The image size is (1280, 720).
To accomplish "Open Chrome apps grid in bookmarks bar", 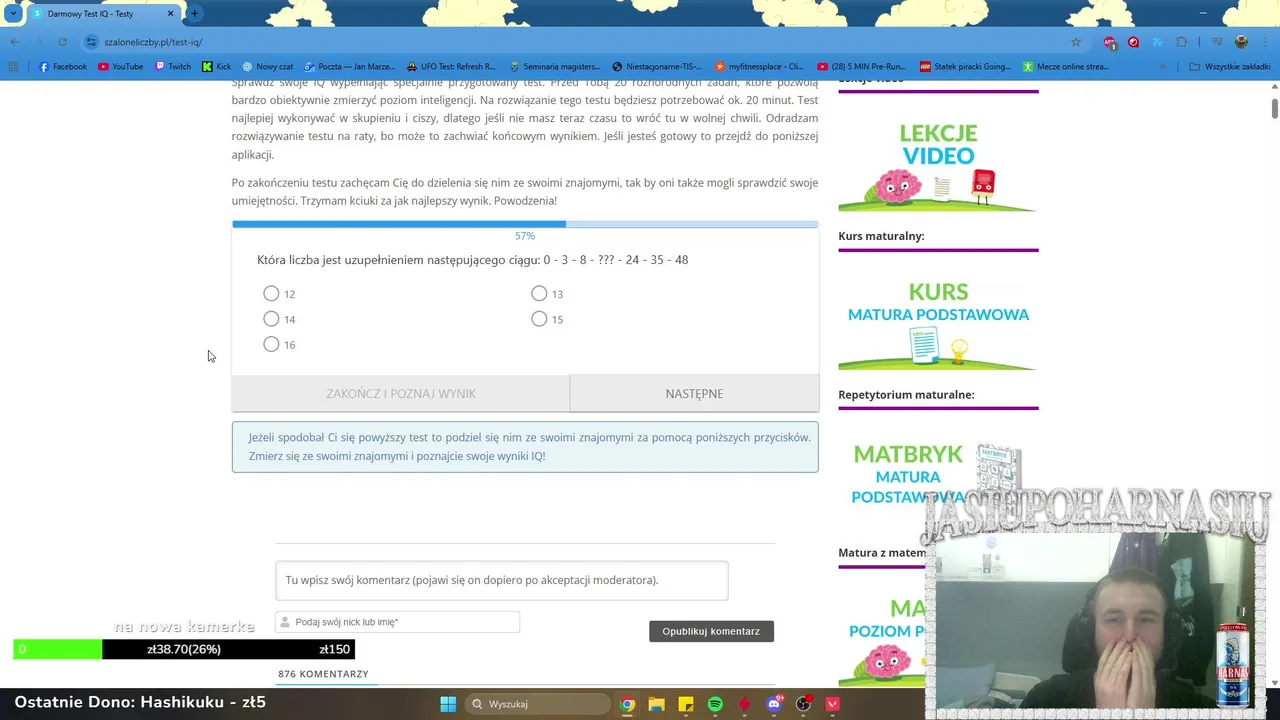I will [x=13, y=67].
